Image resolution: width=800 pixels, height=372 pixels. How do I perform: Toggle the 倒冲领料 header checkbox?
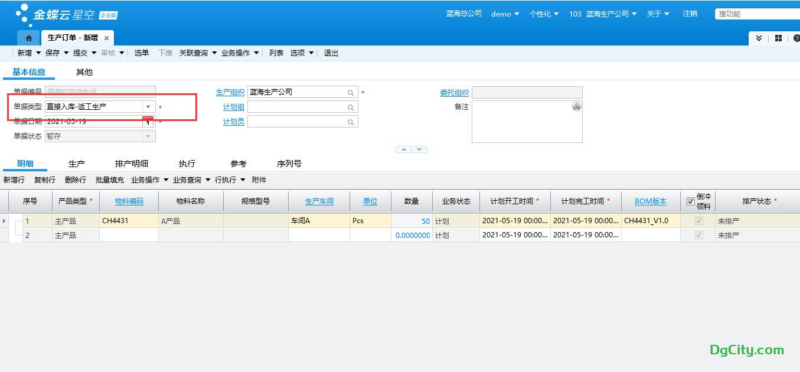(x=690, y=202)
